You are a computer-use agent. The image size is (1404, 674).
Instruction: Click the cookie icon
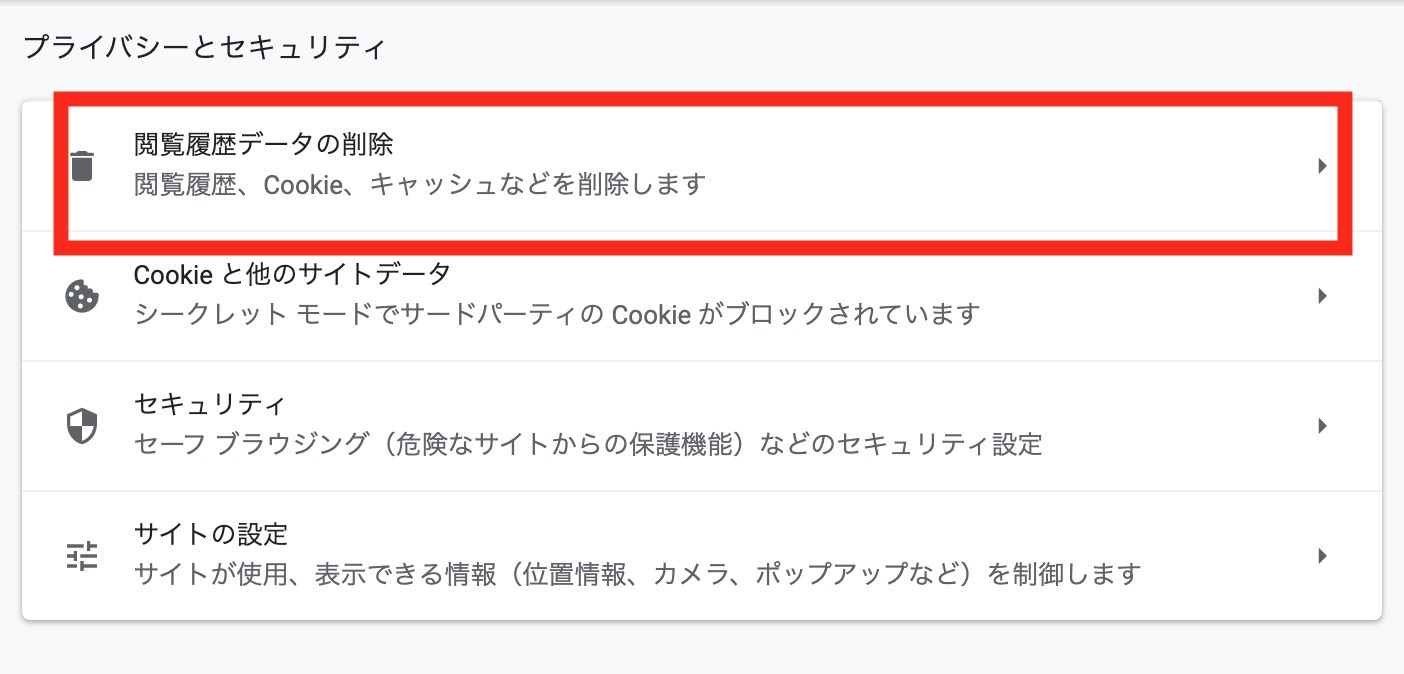pos(82,296)
